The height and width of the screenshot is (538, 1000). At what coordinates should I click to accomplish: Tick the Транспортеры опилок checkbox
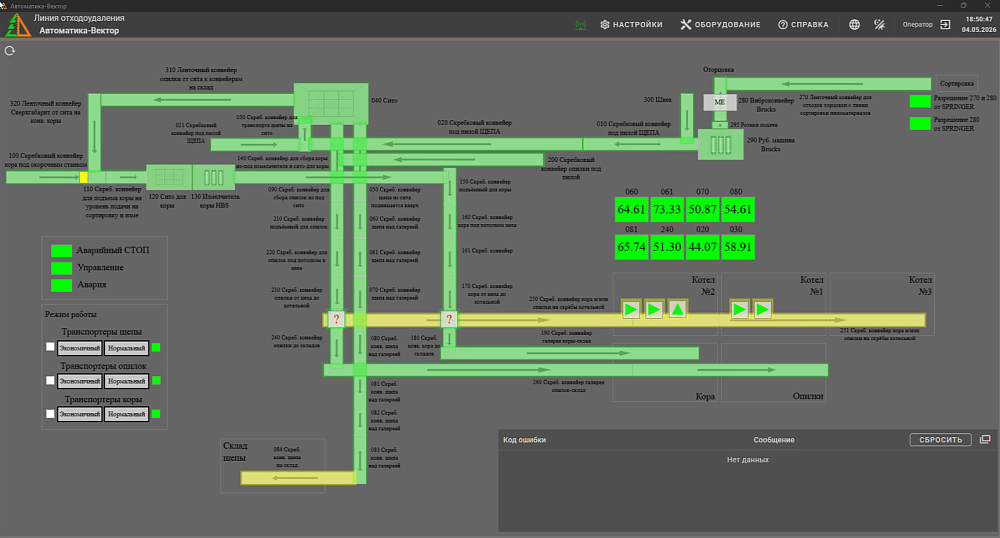pyautogui.click(x=50, y=381)
